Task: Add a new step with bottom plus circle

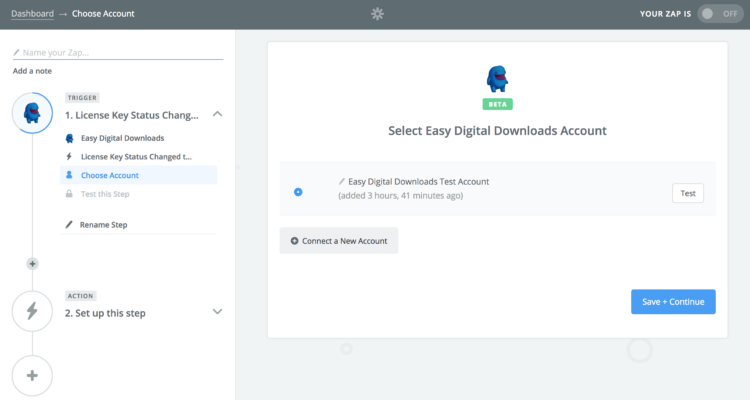Action: (x=32, y=376)
